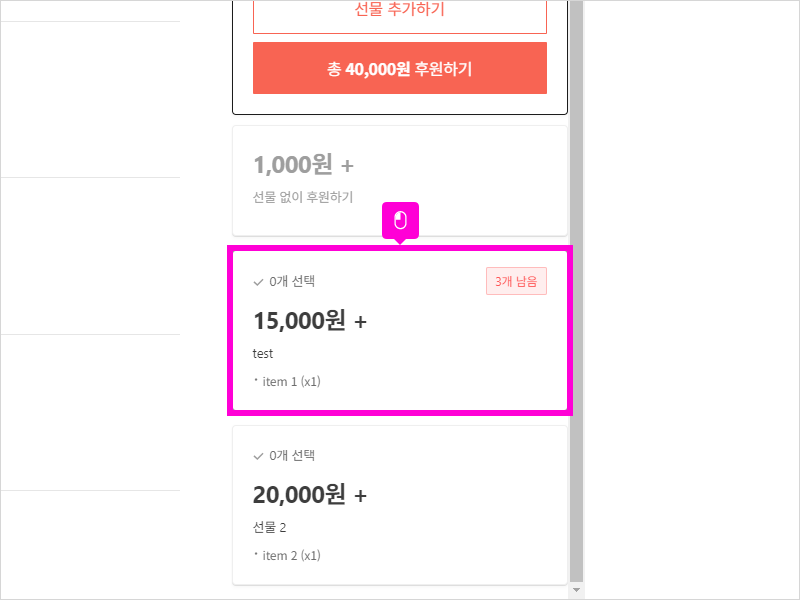Screen dimensions: 800x600
Task: Select the 1,000원 no-reward pledge card
Action: click(399, 180)
